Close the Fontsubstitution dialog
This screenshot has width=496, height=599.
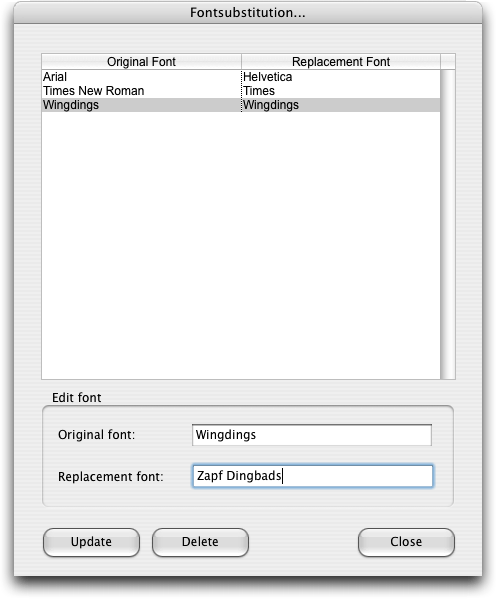coord(406,542)
